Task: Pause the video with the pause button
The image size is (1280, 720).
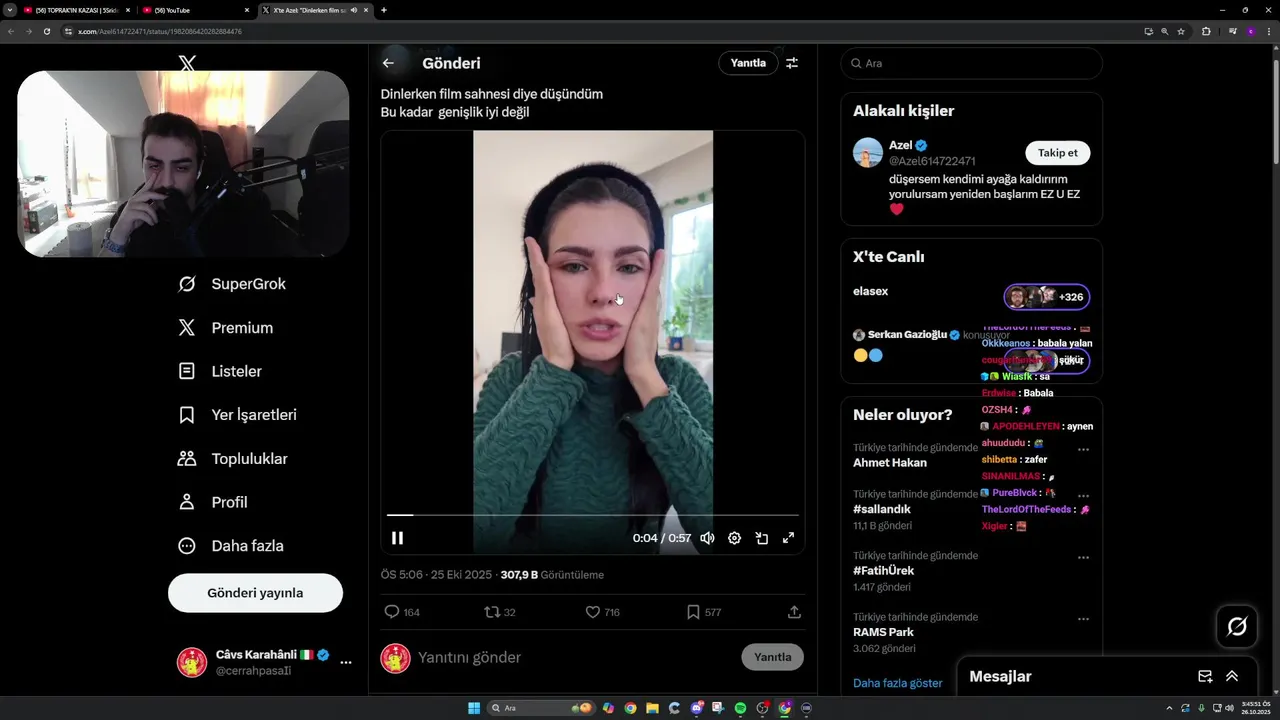Action: pos(397,538)
